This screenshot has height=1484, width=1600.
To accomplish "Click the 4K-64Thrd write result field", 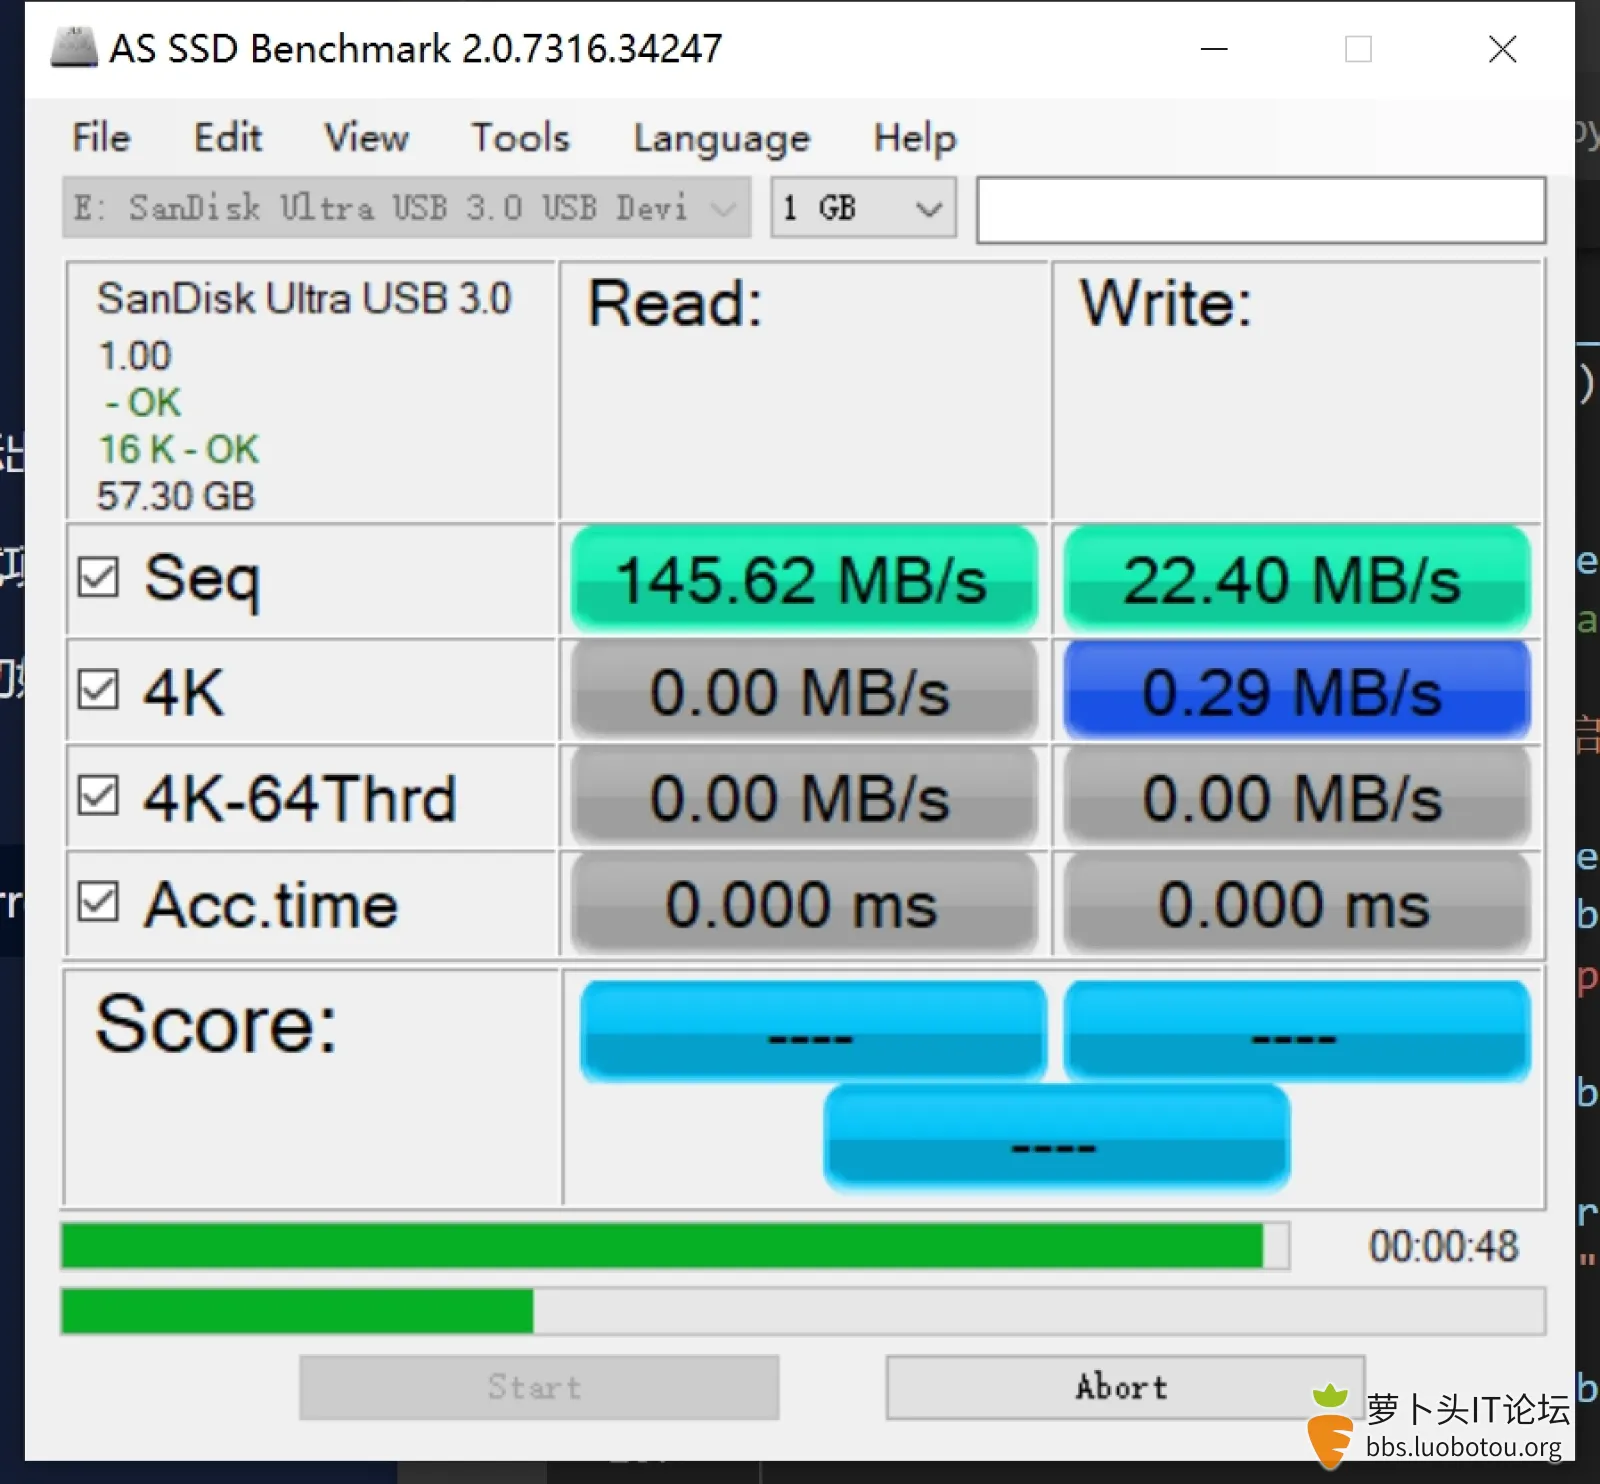I will coord(1297,798).
